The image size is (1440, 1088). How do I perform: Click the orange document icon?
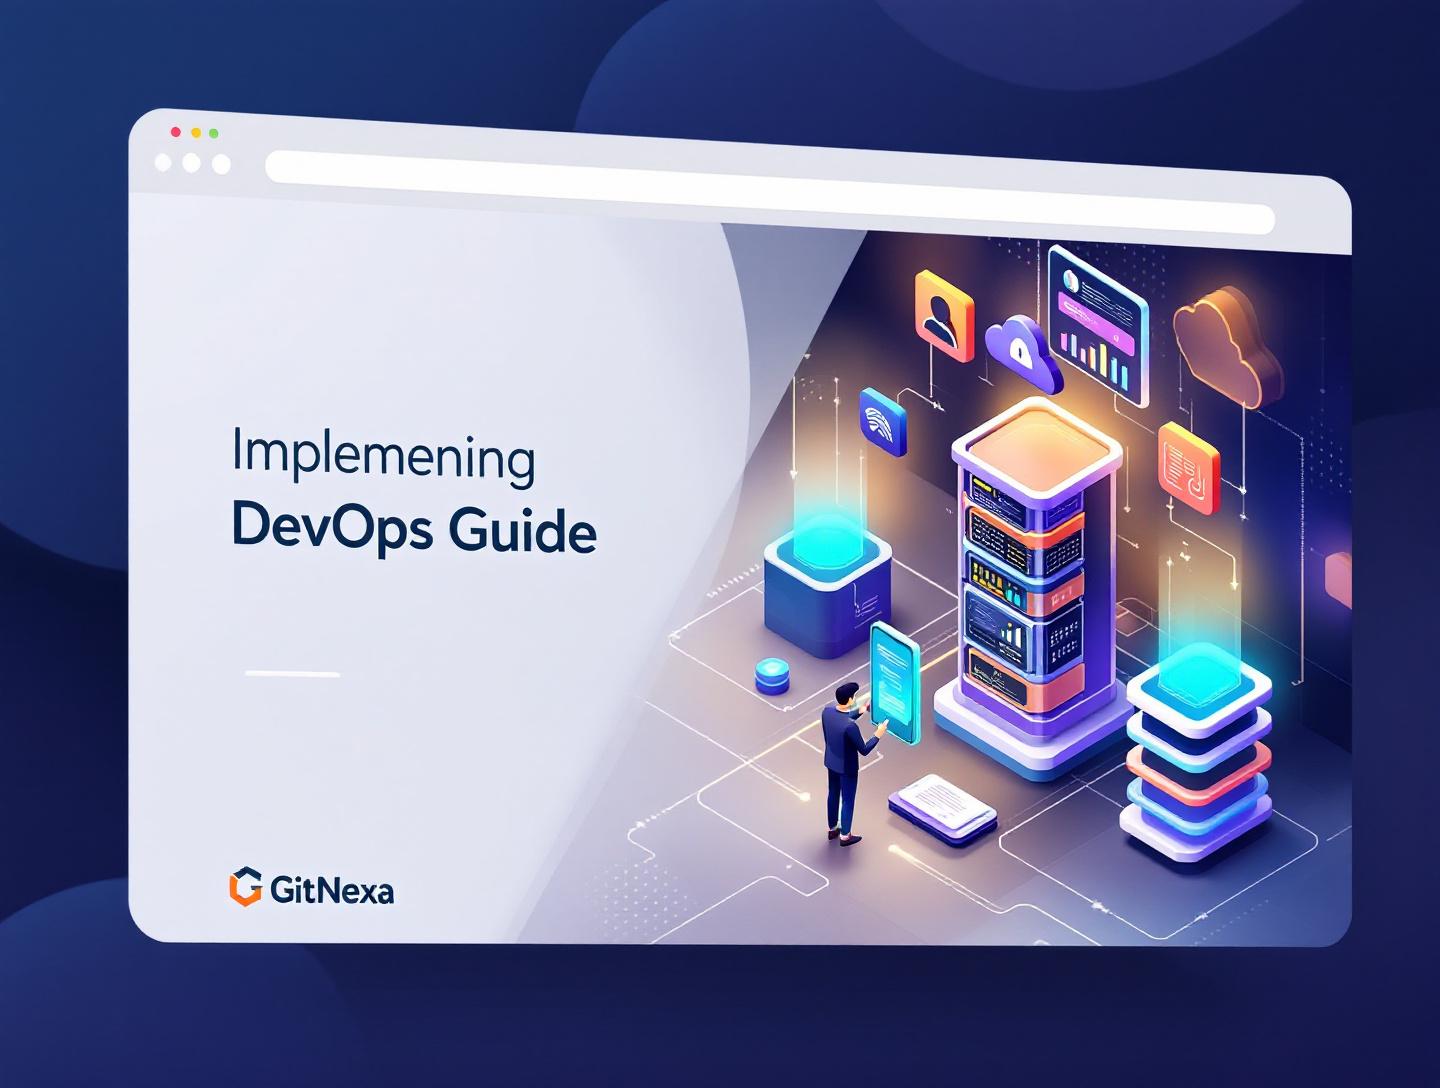[1189, 468]
